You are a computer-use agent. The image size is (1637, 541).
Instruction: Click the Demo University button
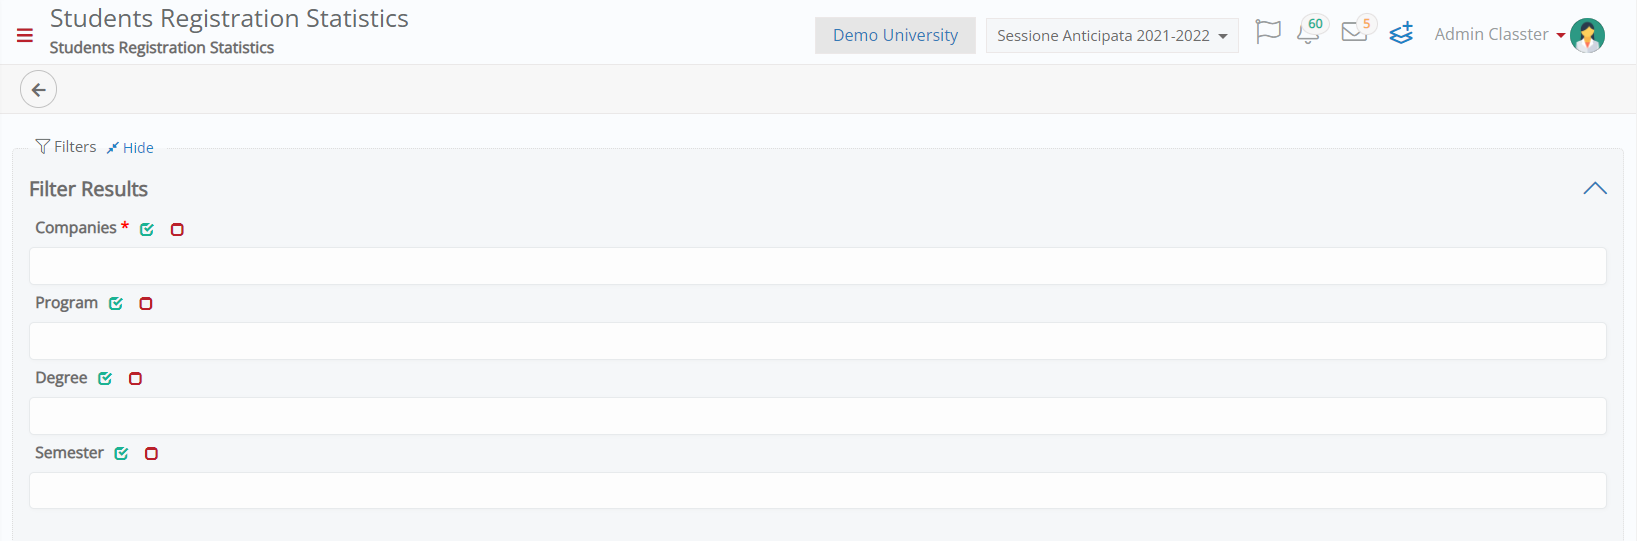895,35
